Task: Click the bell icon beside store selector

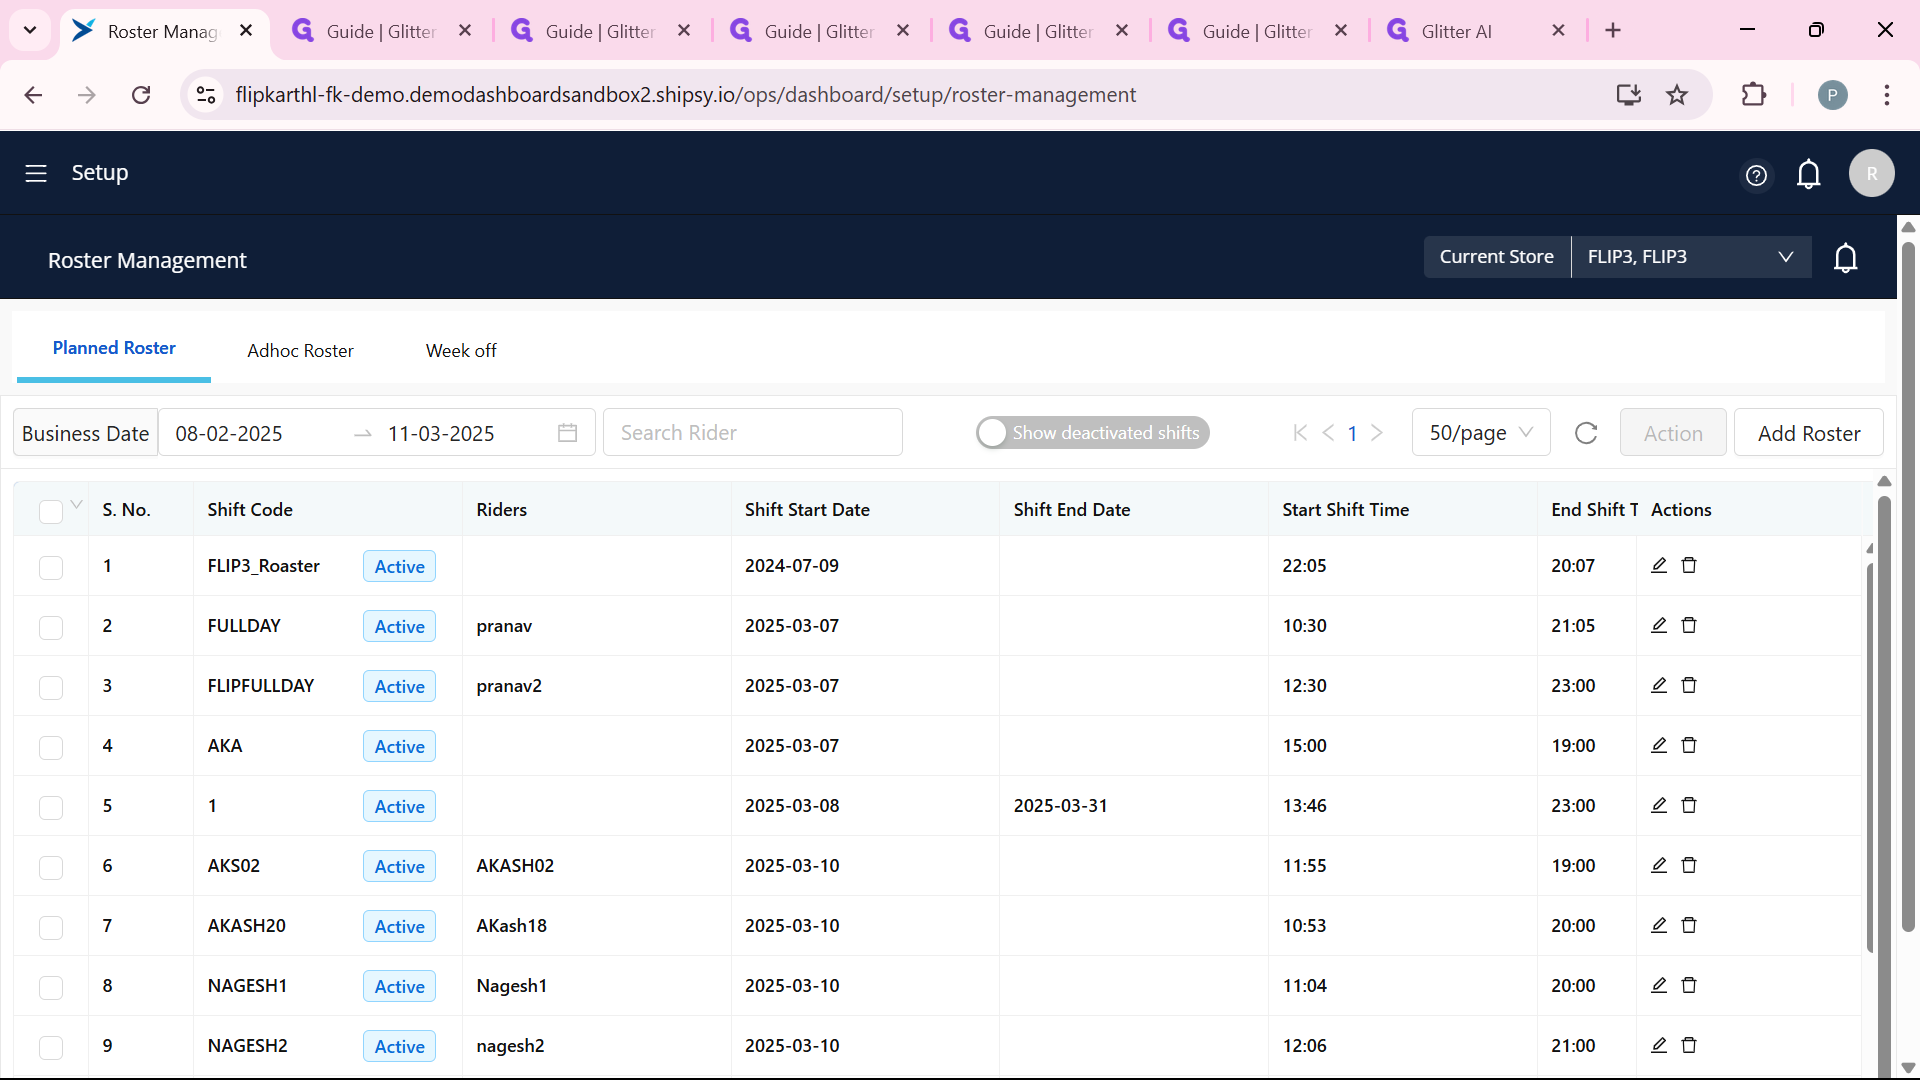Action: pyautogui.click(x=1846, y=258)
